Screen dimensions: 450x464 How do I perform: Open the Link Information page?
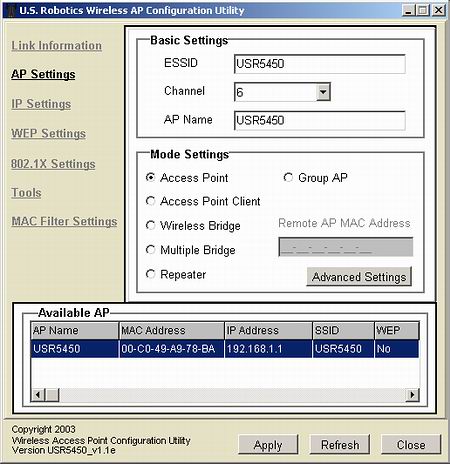click(56, 46)
